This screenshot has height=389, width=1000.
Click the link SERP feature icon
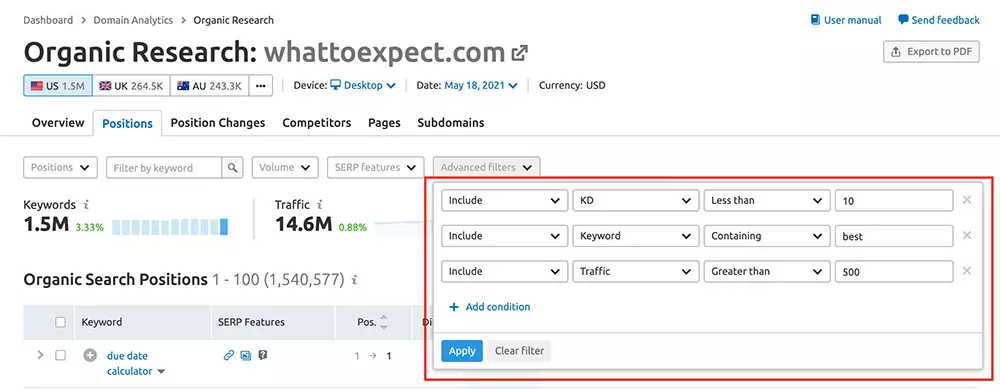tap(229, 356)
